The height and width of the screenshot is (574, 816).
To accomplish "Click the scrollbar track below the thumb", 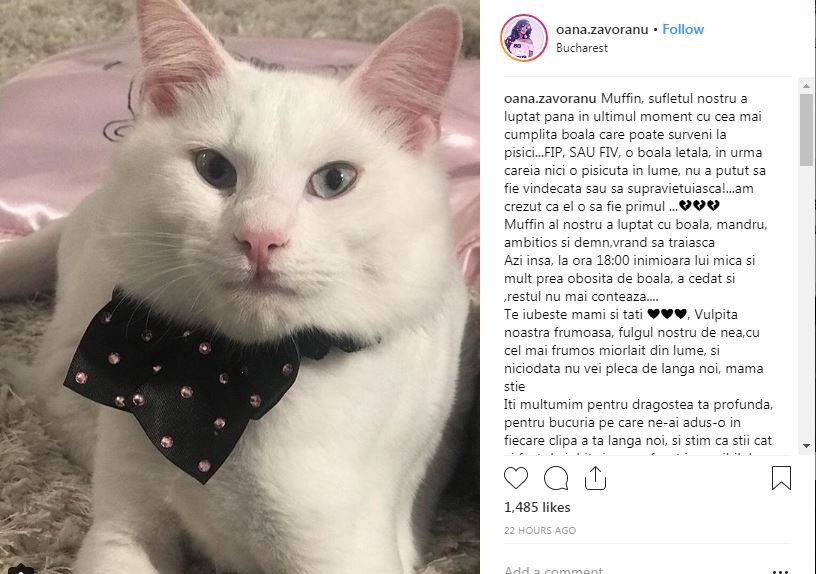I will [806, 303].
